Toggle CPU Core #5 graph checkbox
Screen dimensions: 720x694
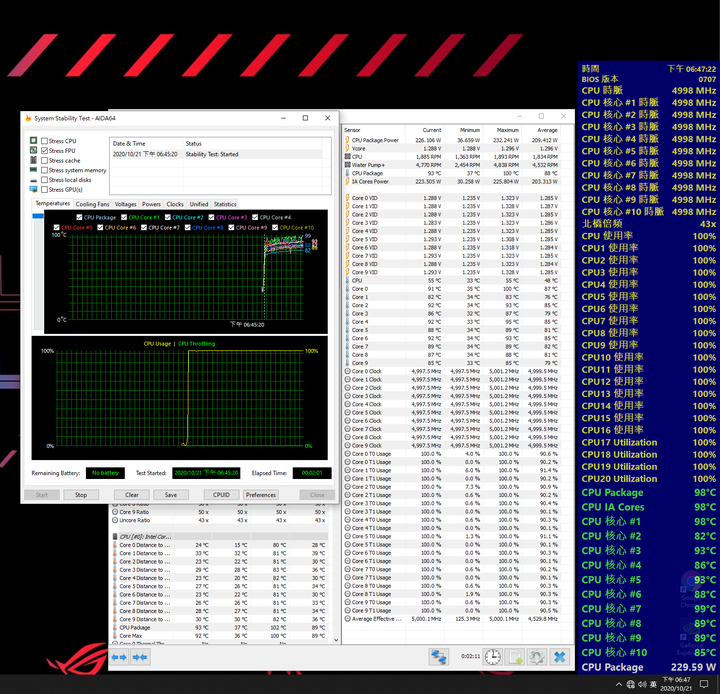click(x=56, y=227)
